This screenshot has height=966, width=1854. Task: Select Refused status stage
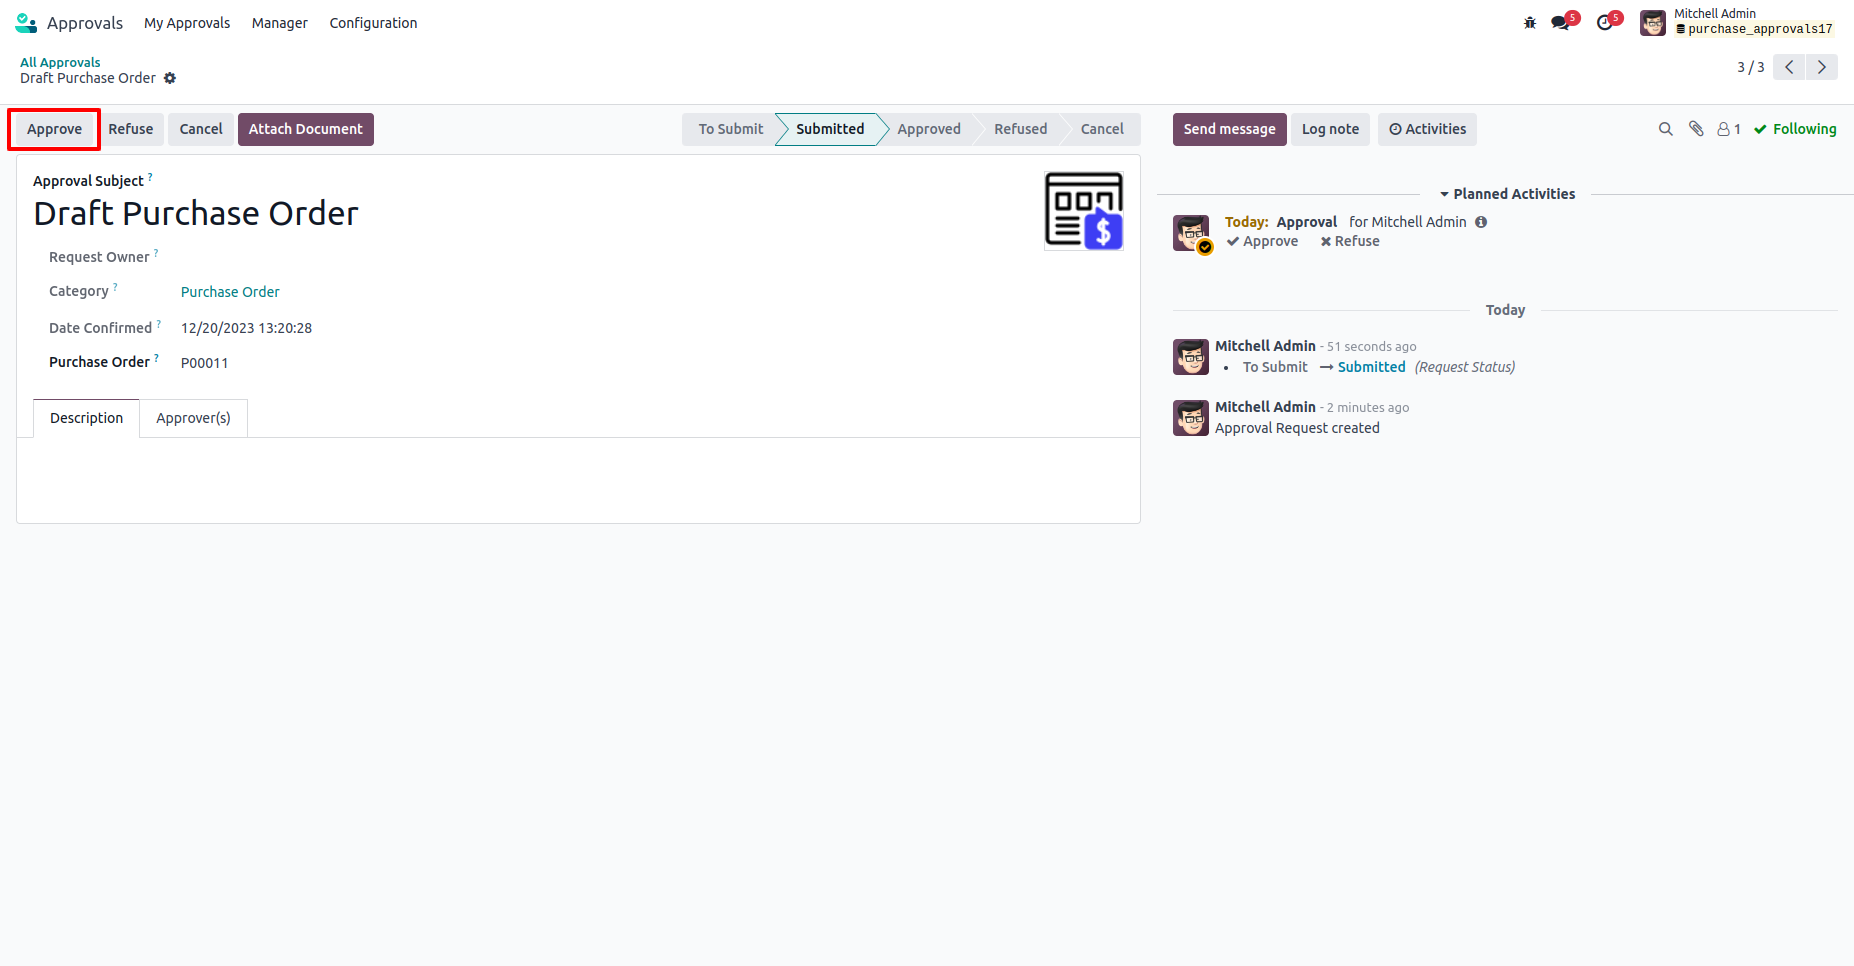click(x=1020, y=129)
